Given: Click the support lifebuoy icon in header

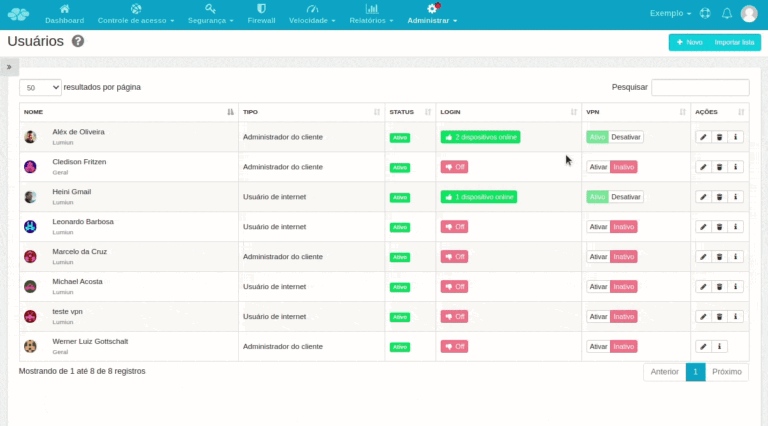Looking at the screenshot, I should click(x=704, y=13).
